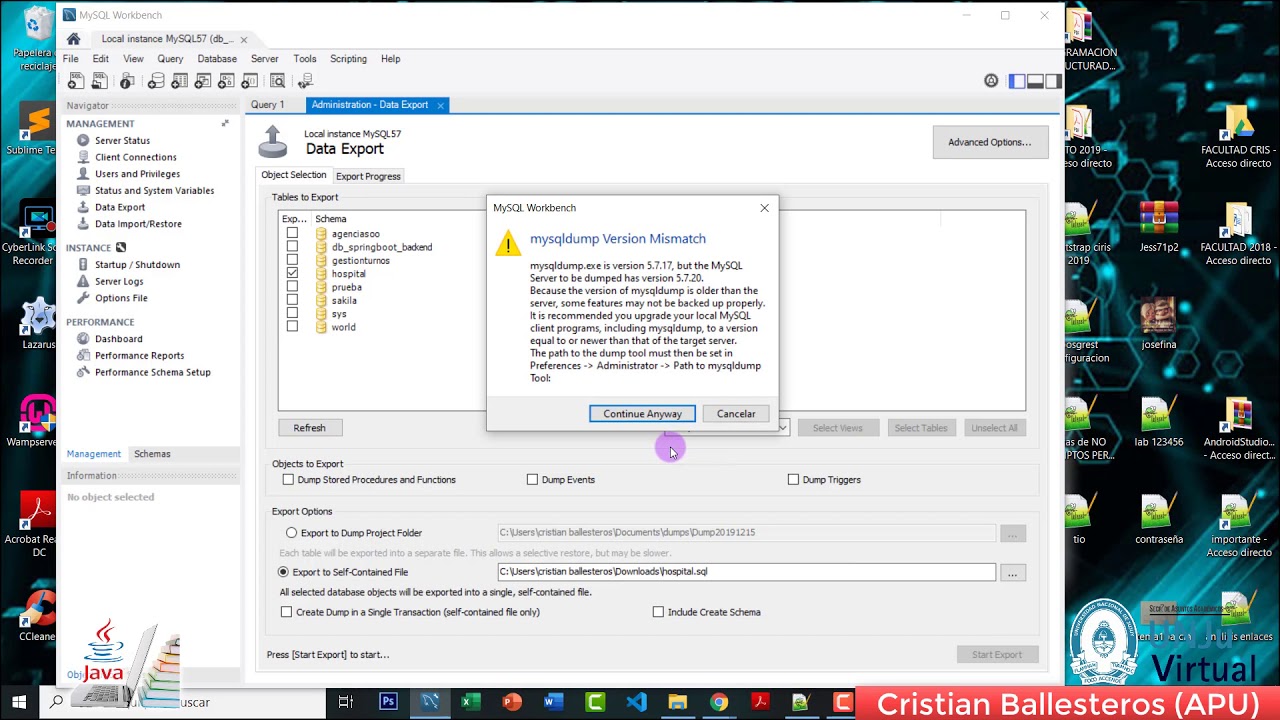This screenshot has width=1280, height=720.
Task: Click the Create New View toolbar icon
Action: tap(200, 80)
